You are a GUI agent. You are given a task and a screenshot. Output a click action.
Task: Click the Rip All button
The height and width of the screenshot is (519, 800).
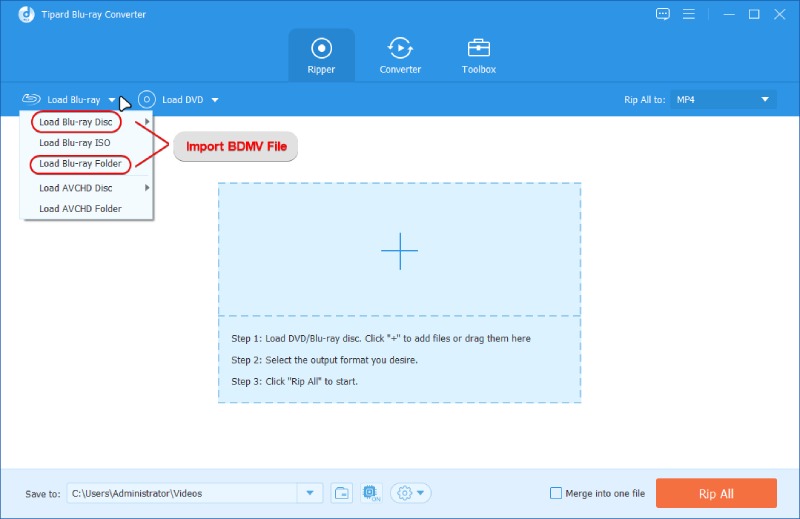coord(716,493)
